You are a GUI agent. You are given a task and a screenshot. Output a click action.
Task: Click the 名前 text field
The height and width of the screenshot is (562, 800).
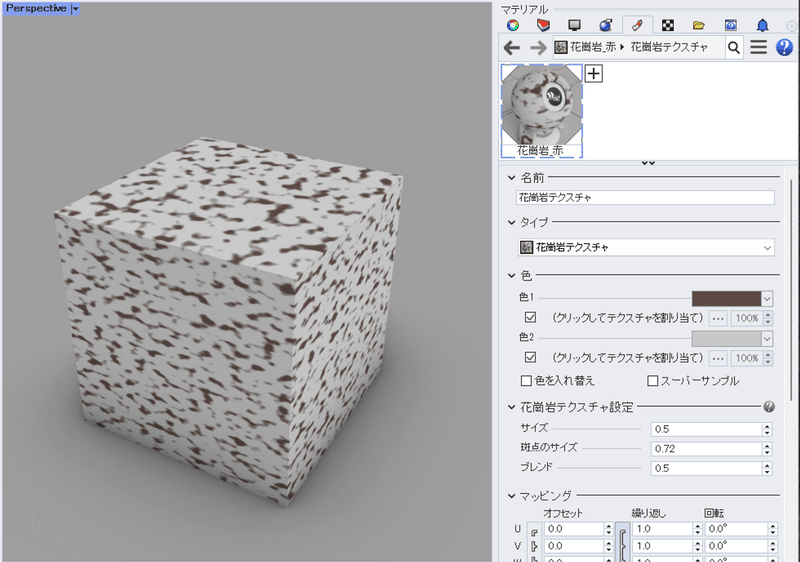point(645,197)
